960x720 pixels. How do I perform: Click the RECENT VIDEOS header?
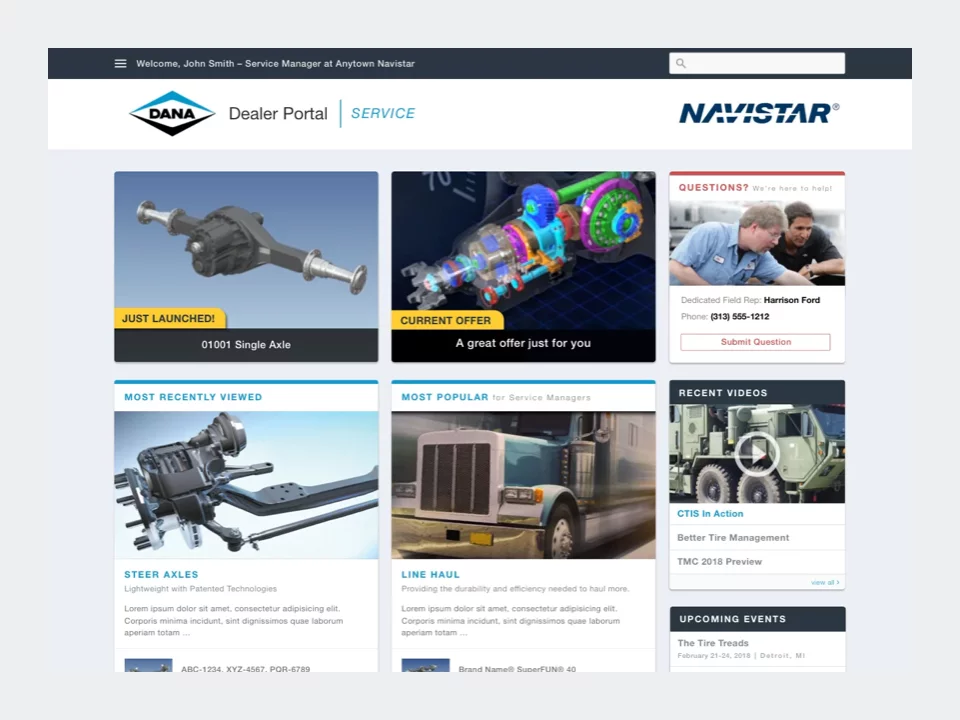757,392
